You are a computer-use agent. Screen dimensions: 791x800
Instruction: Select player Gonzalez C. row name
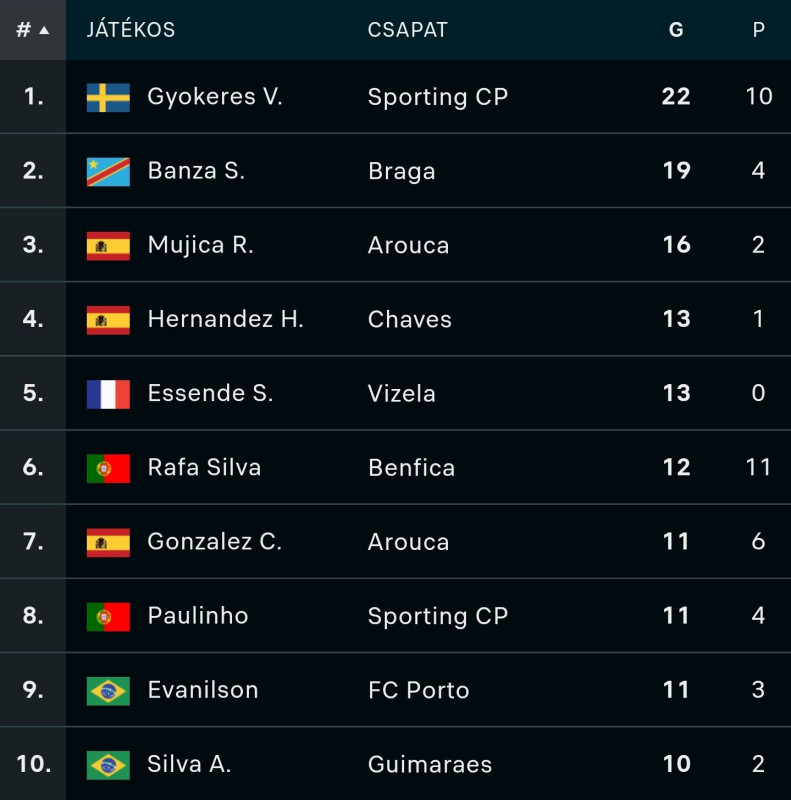214,541
